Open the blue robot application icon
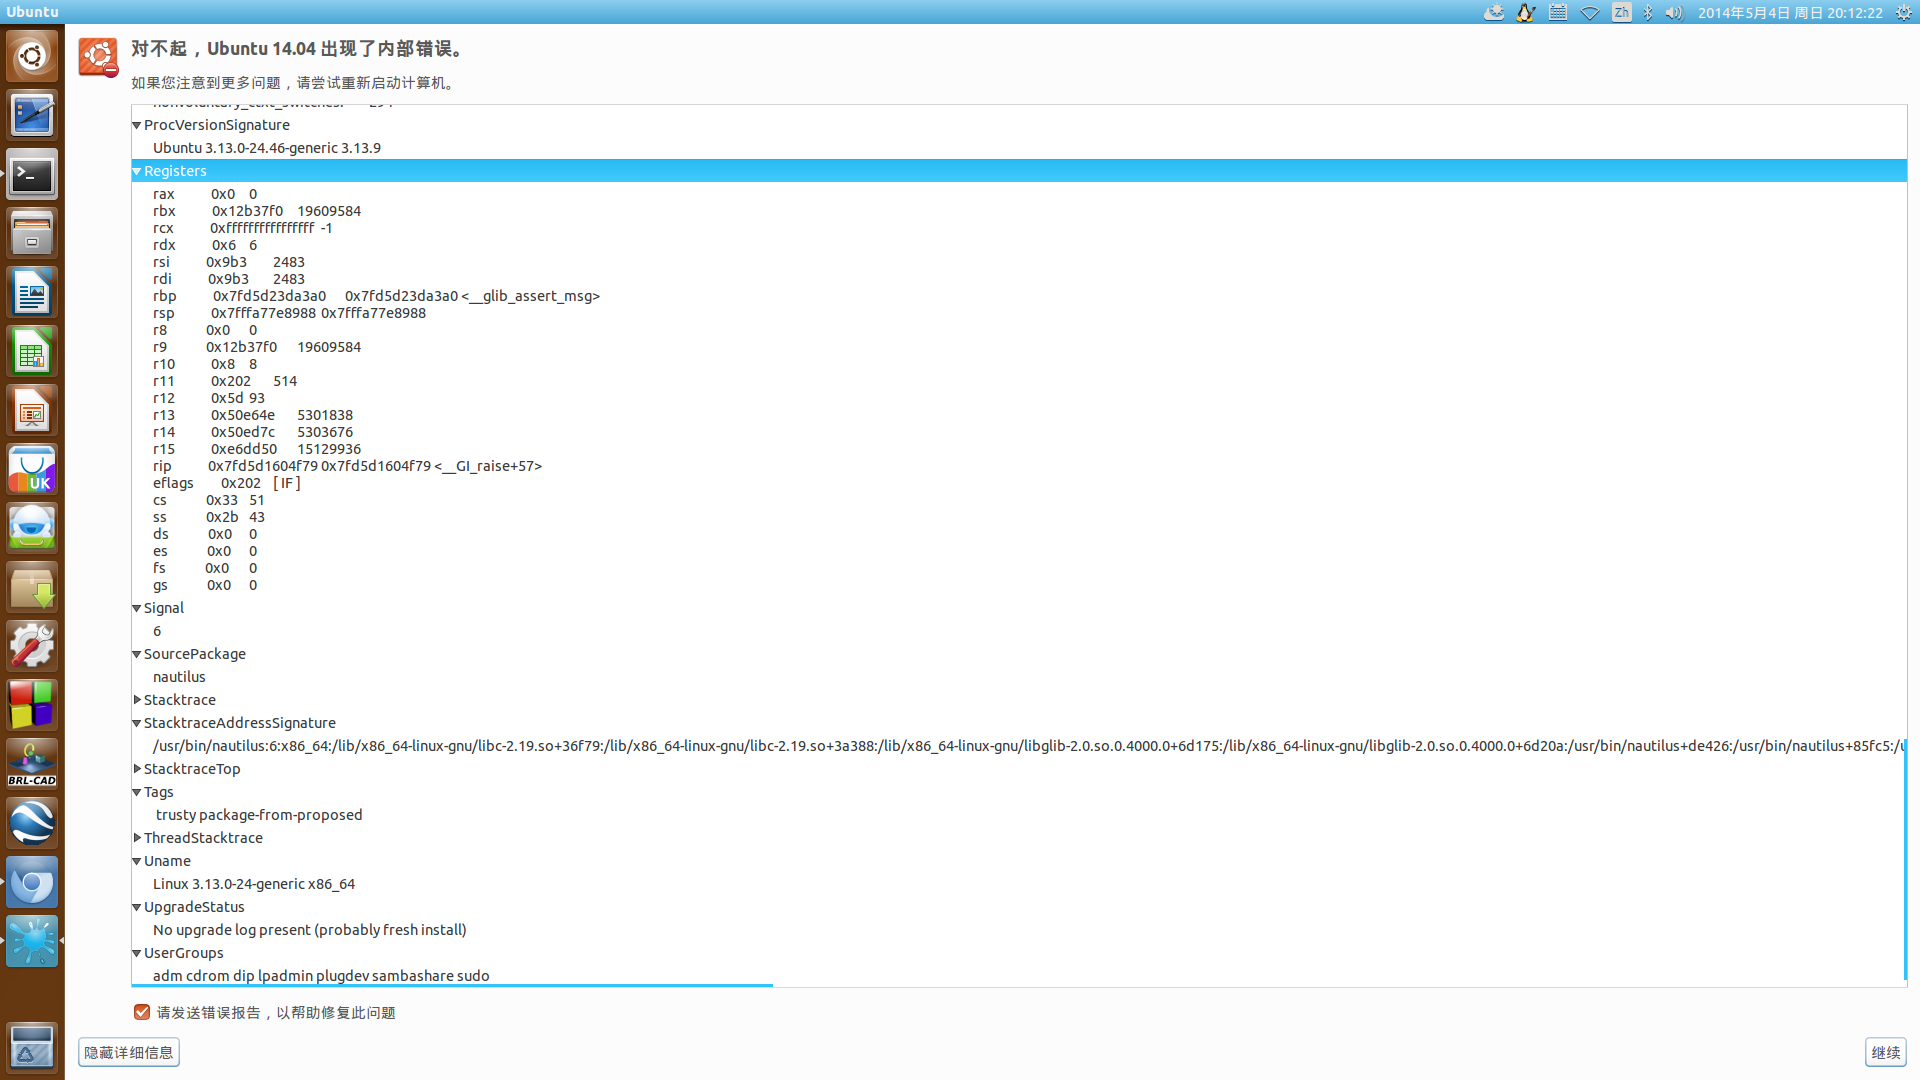This screenshot has height=1080, width=1920. [32, 529]
